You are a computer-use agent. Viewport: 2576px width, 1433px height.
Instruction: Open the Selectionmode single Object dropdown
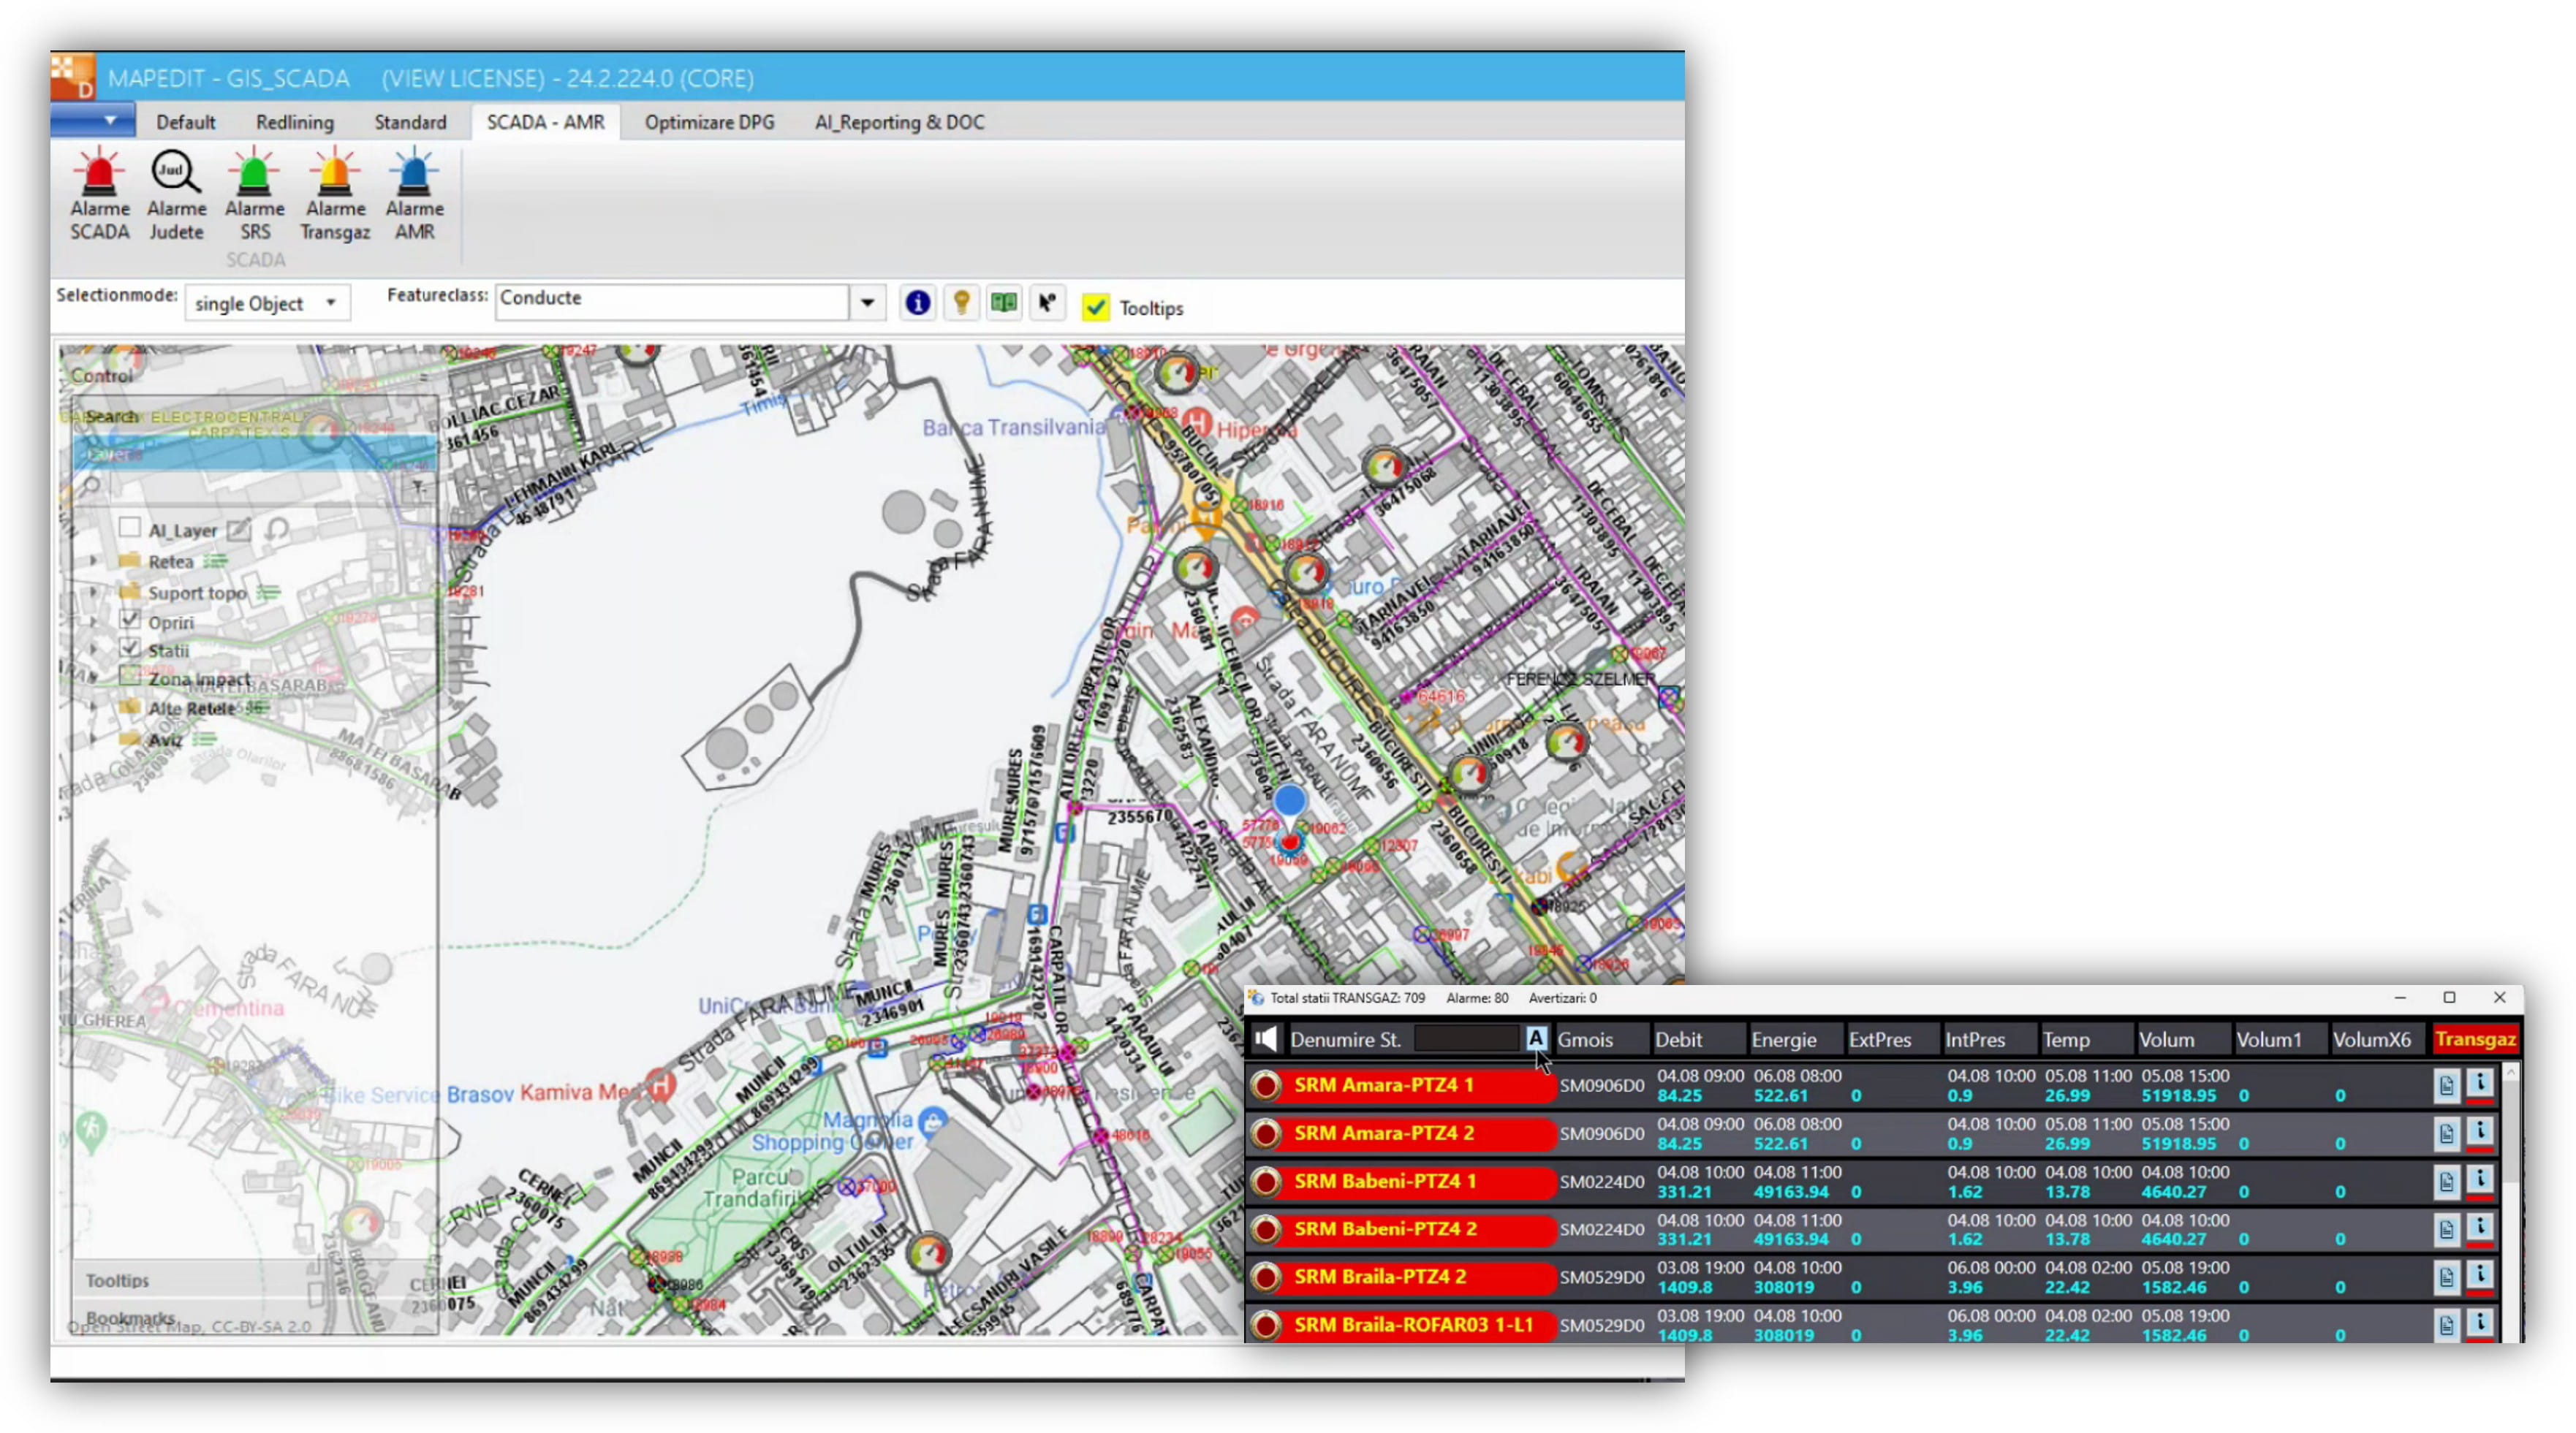point(267,303)
